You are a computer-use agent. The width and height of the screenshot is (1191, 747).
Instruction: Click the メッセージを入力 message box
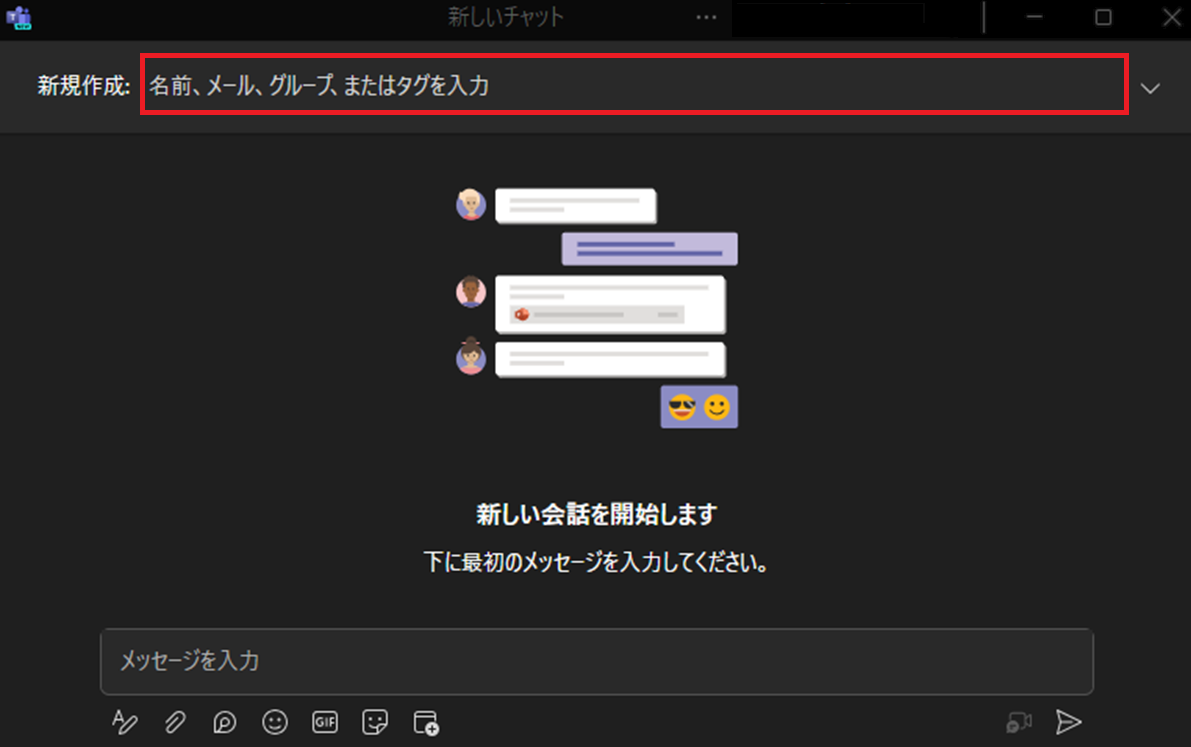[597, 661]
